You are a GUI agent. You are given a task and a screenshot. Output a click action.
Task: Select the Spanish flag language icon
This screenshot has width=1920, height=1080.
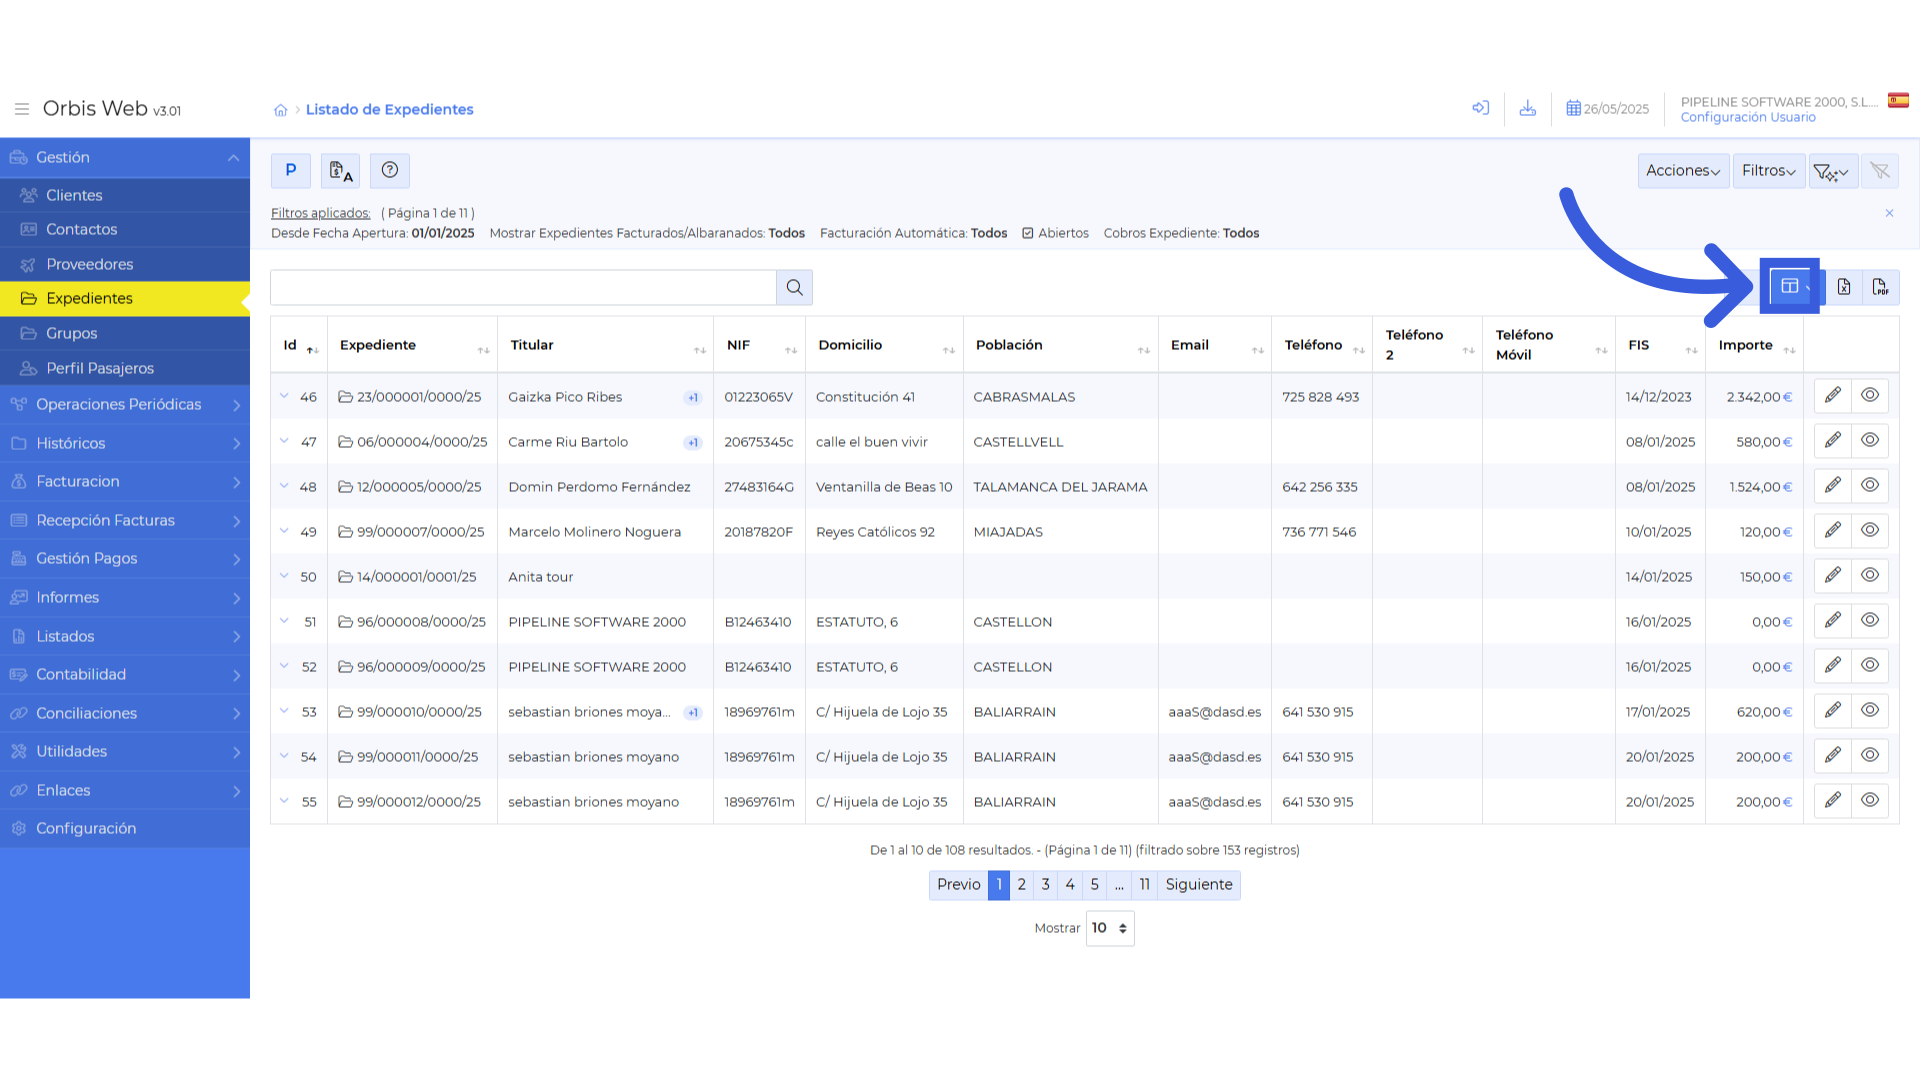[x=1898, y=100]
